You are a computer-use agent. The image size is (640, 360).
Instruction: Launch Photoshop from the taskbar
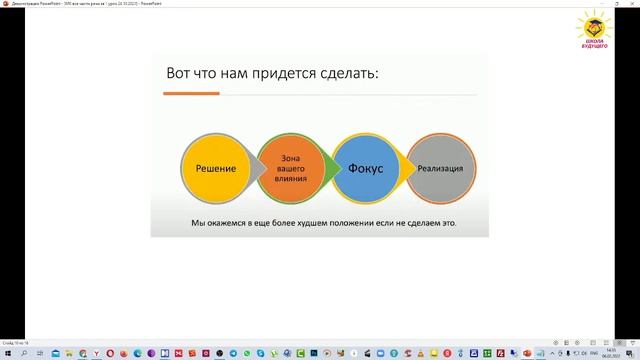[314, 353]
